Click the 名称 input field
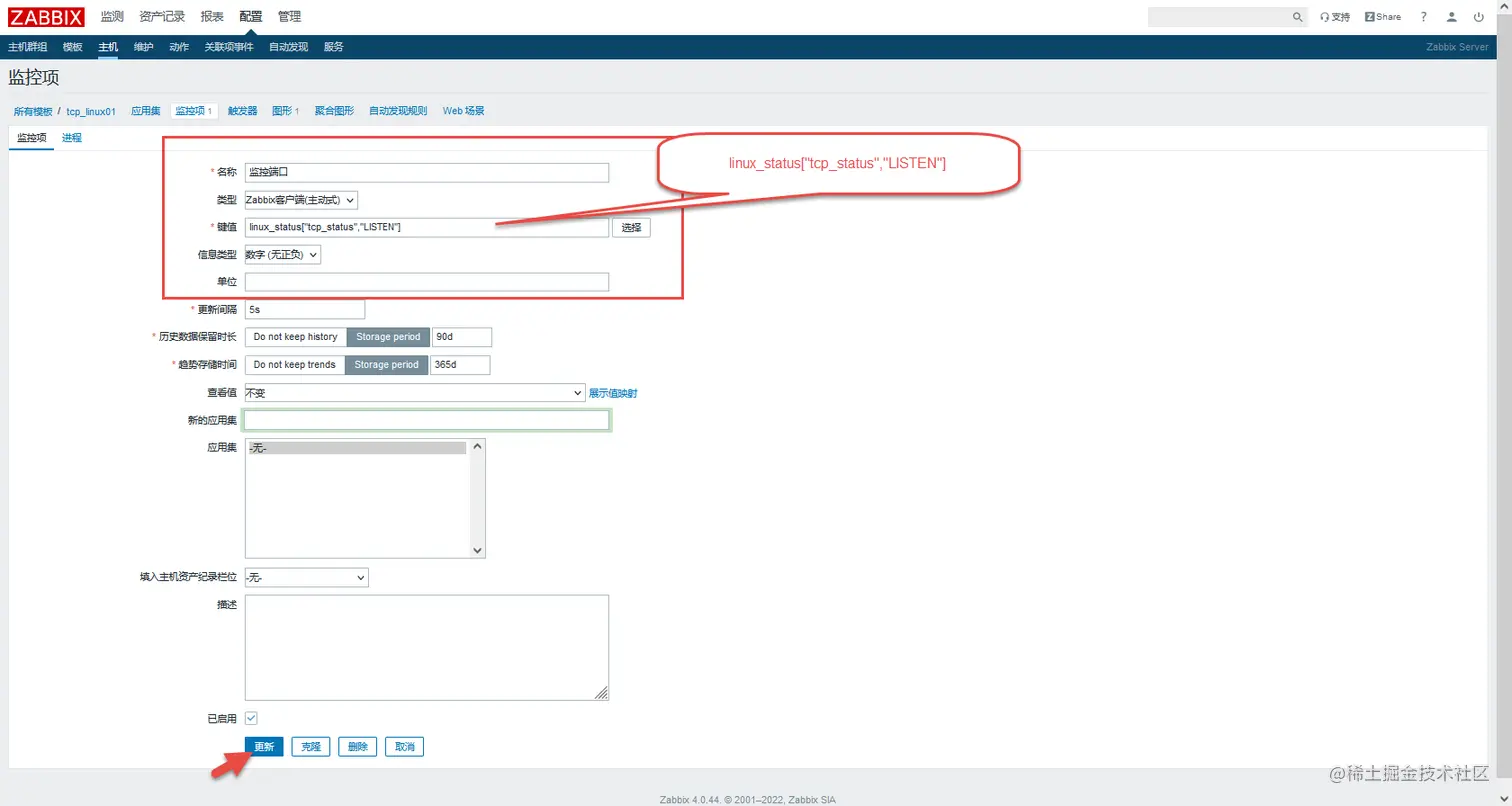 (x=427, y=172)
